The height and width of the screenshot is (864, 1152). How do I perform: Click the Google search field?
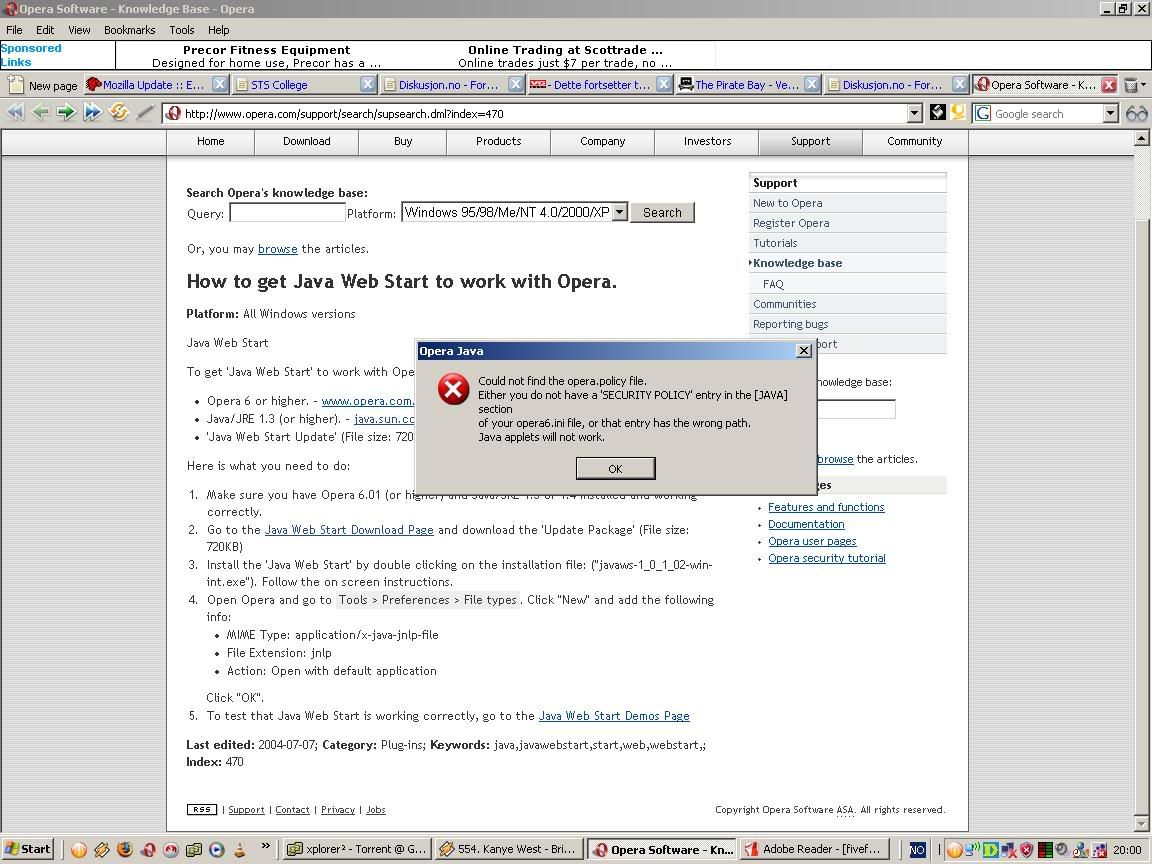(x=1047, y=114)
